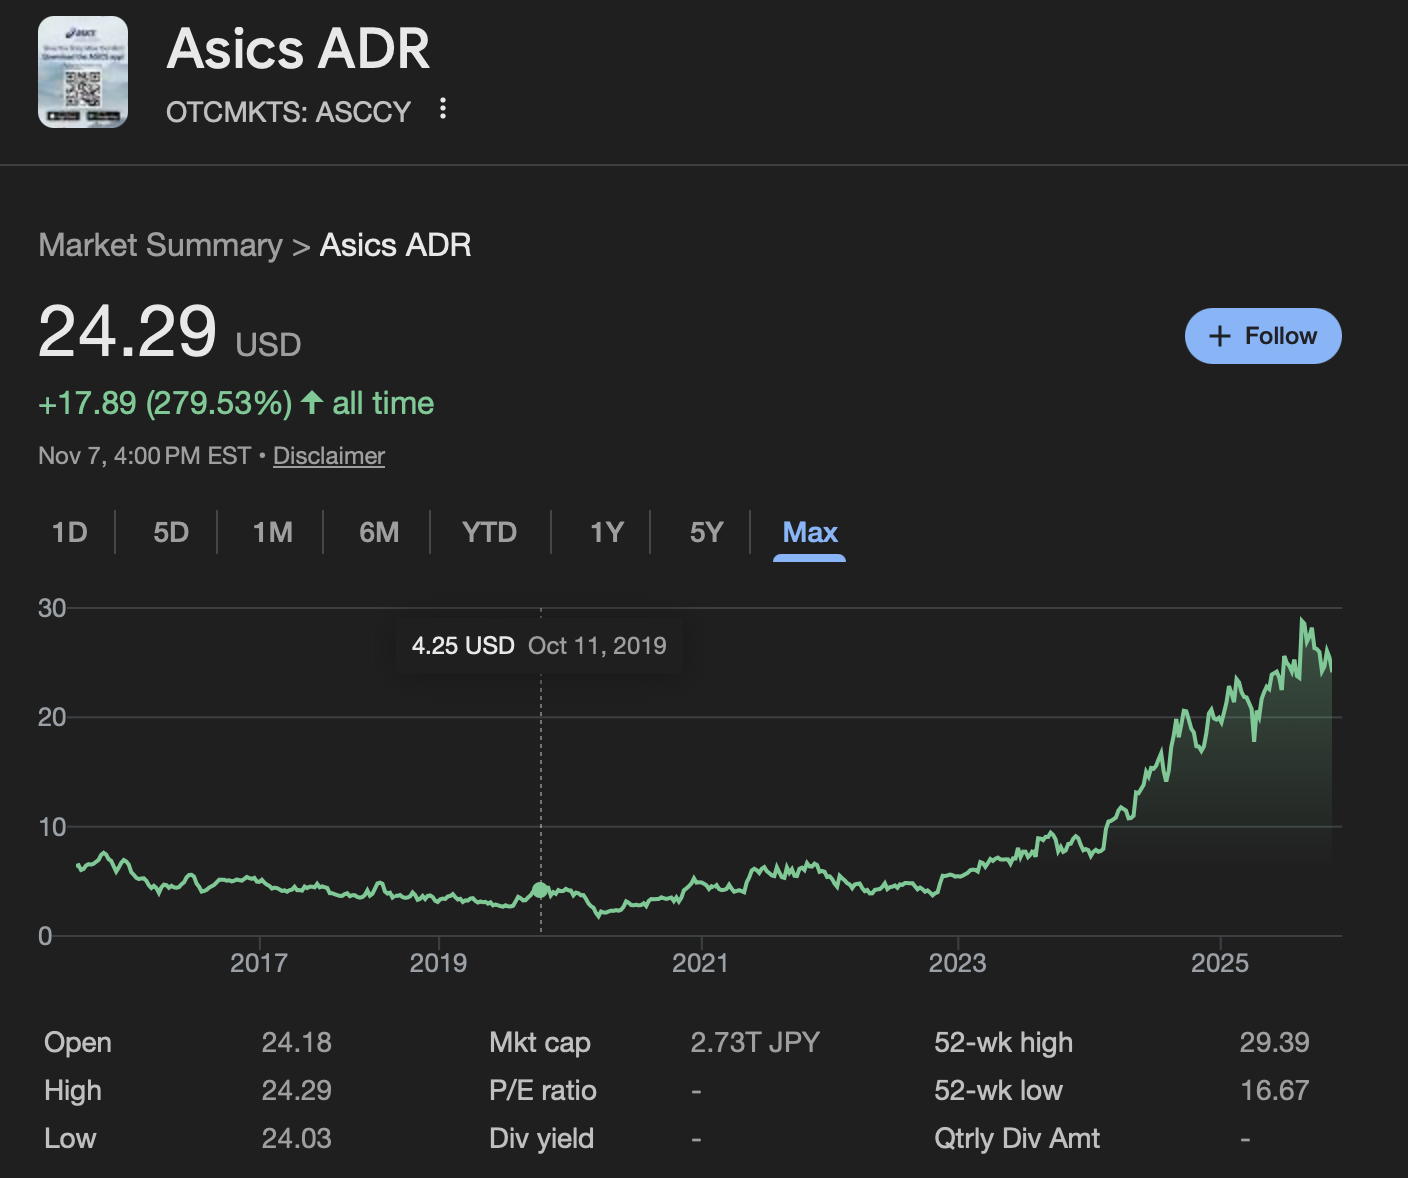Screen dimensions: 1408x1178
Task: Click the 24.29 USD price value
Action: [x=128, y=332]
